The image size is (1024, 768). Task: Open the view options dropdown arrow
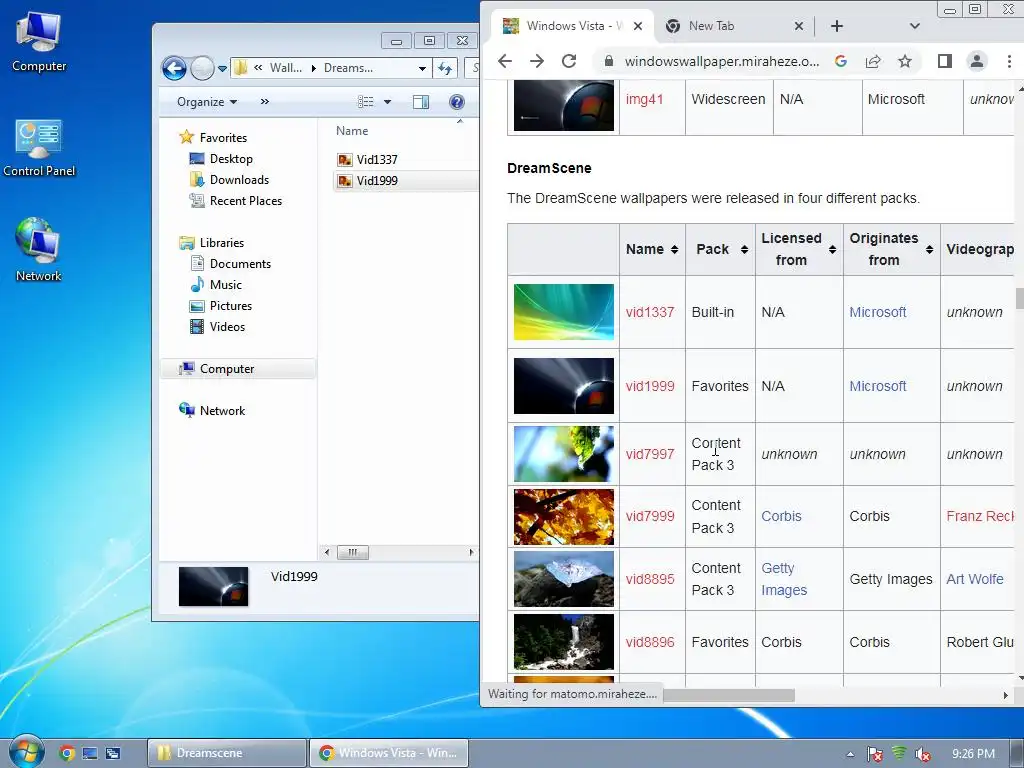[x=387, y=102]
